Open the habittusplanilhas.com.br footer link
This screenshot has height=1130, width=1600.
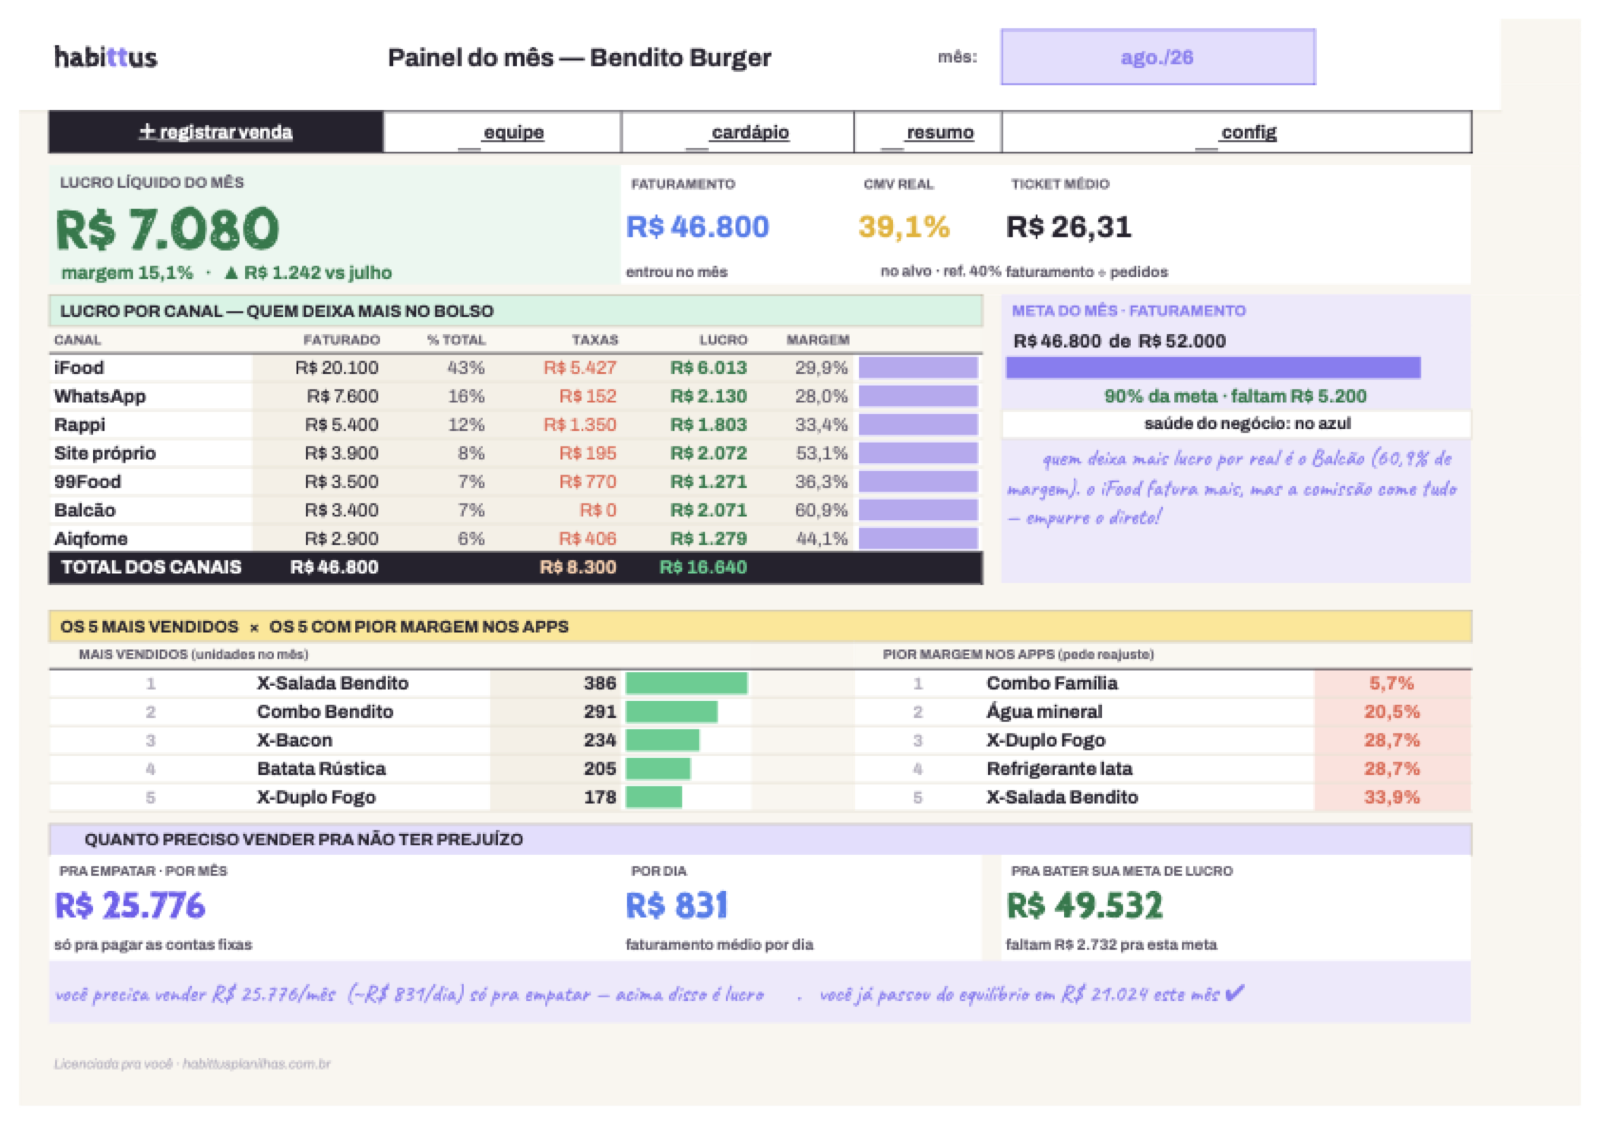pos(256,1064)
